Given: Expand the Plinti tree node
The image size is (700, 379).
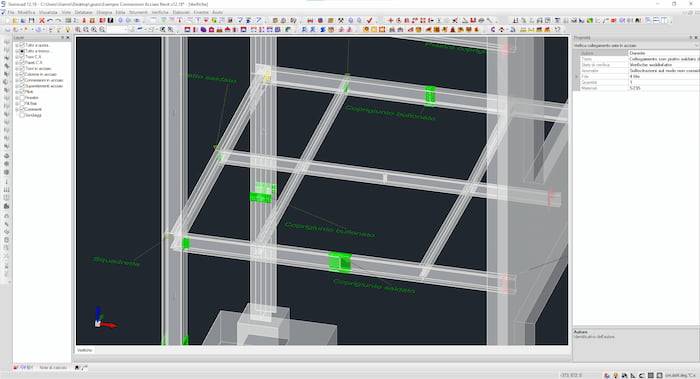Looking at the screenshot, I should coord(17,92).
